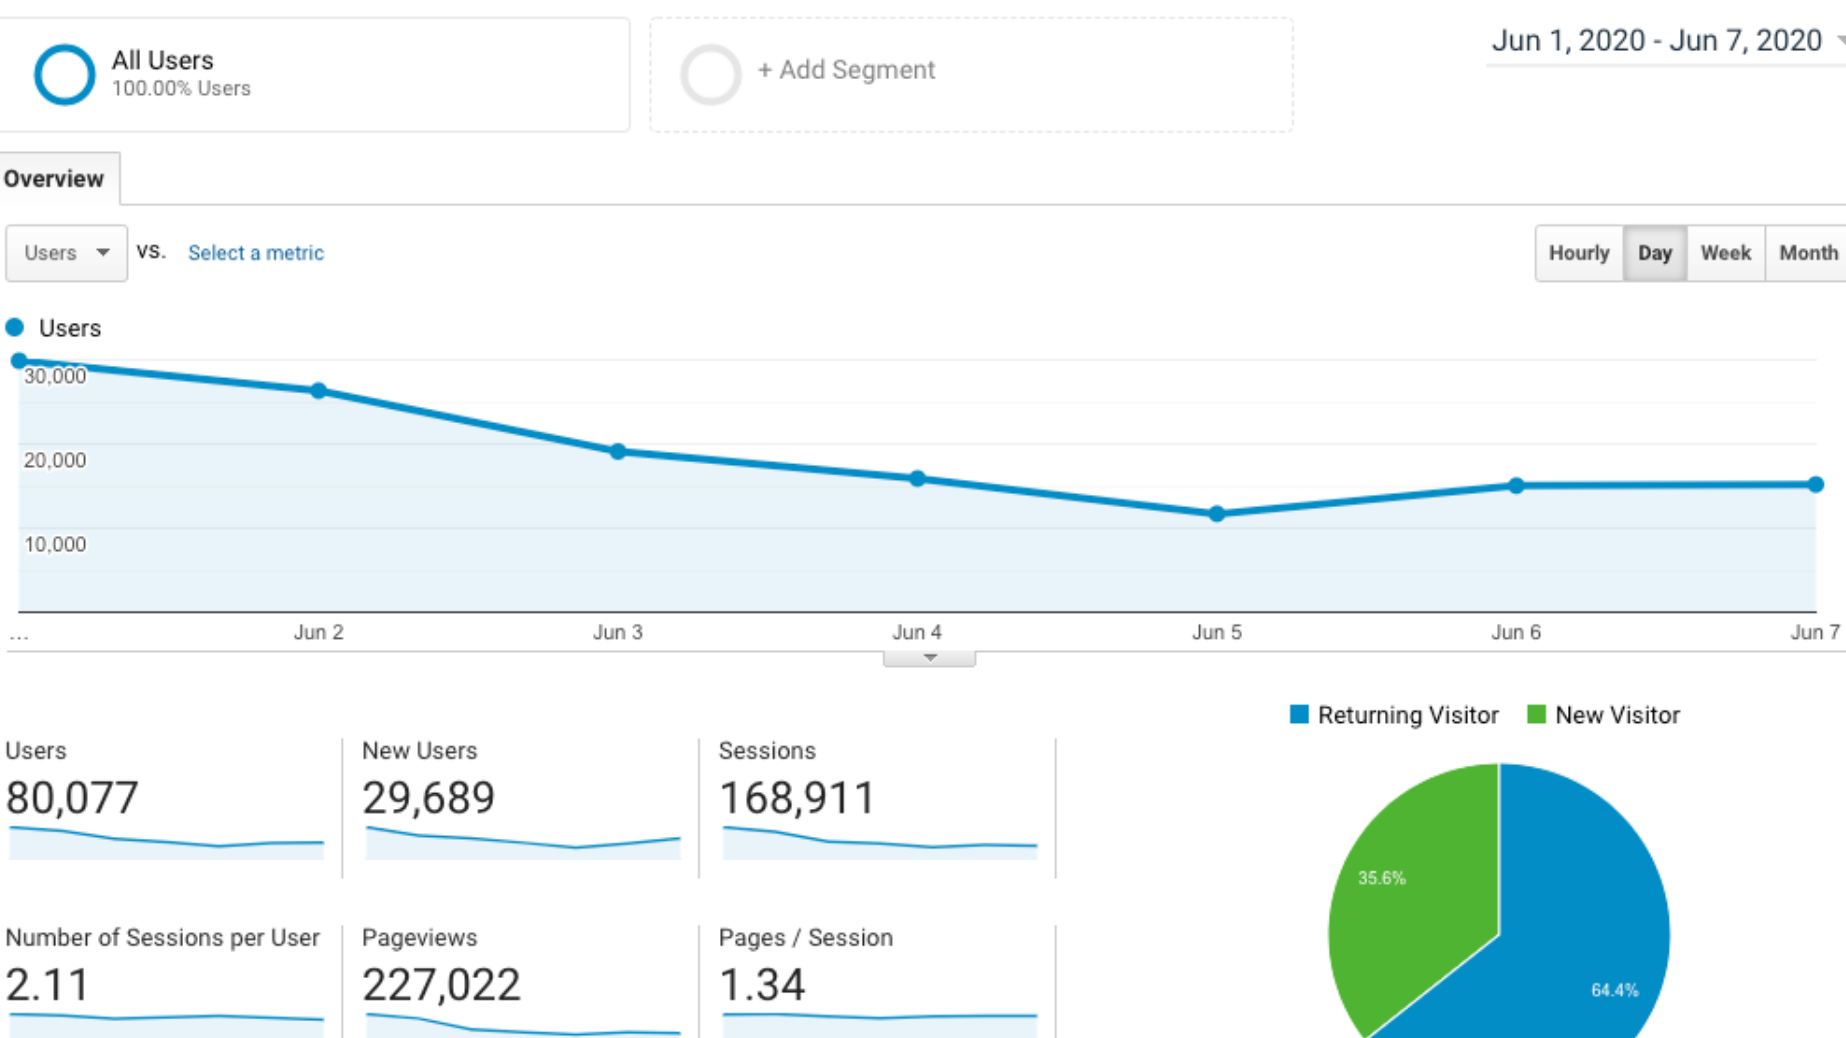Click the New Visitor green legend square
The height and width of the screenshot is (1038, 1846).
click(1537, 714)
